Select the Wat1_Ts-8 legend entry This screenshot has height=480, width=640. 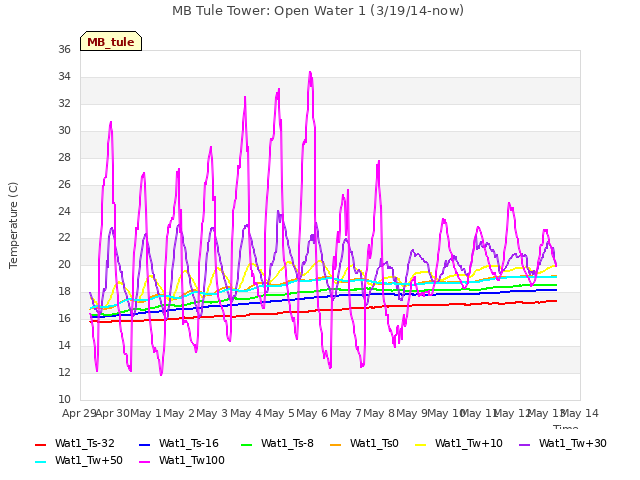278,444
